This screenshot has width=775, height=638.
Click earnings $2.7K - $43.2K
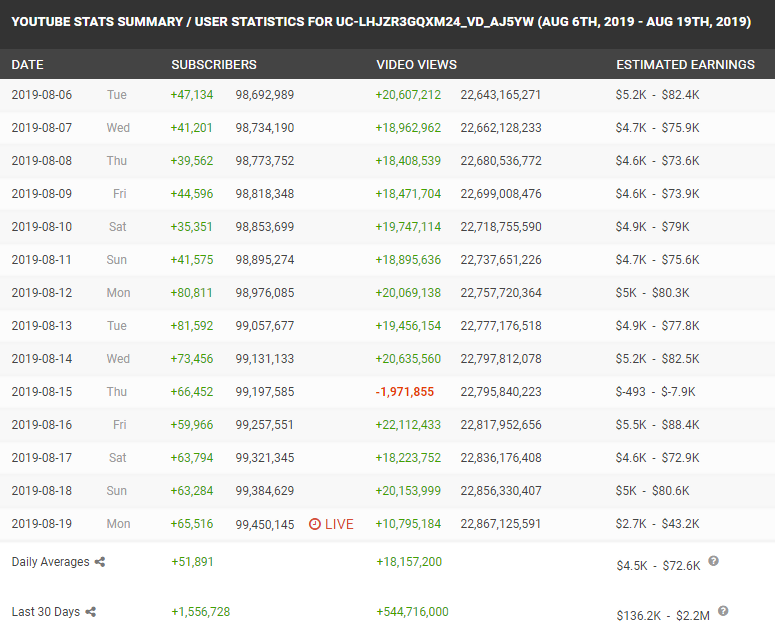pyautogui.click(x=657, y=524)
